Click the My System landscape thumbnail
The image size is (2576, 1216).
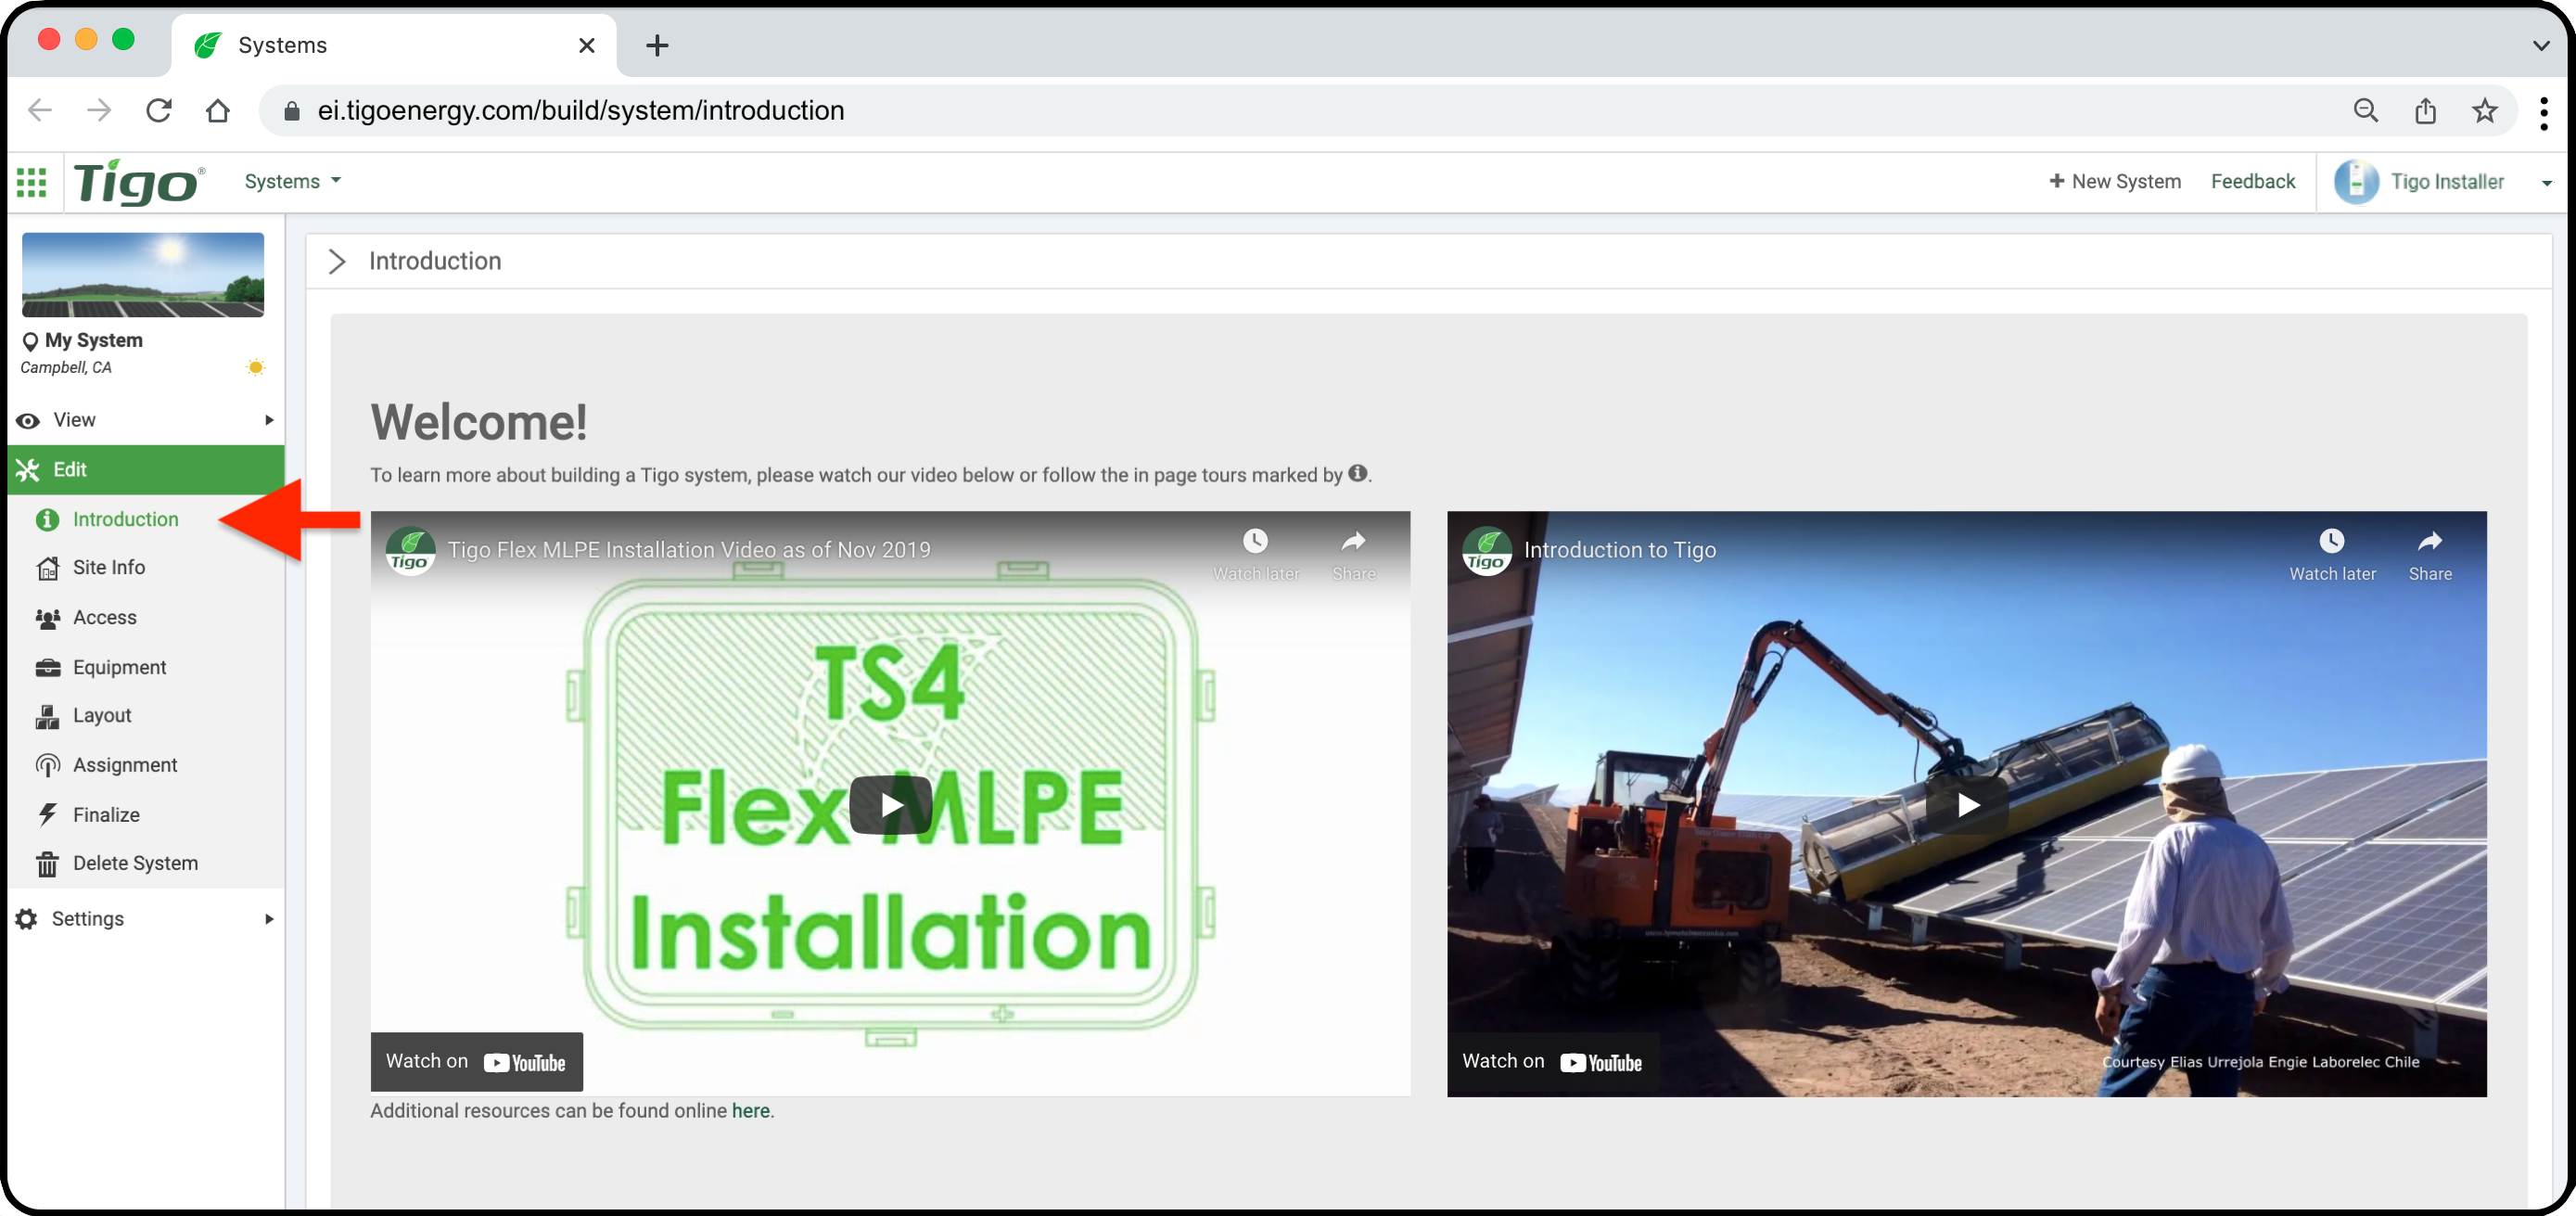(143, 275)
